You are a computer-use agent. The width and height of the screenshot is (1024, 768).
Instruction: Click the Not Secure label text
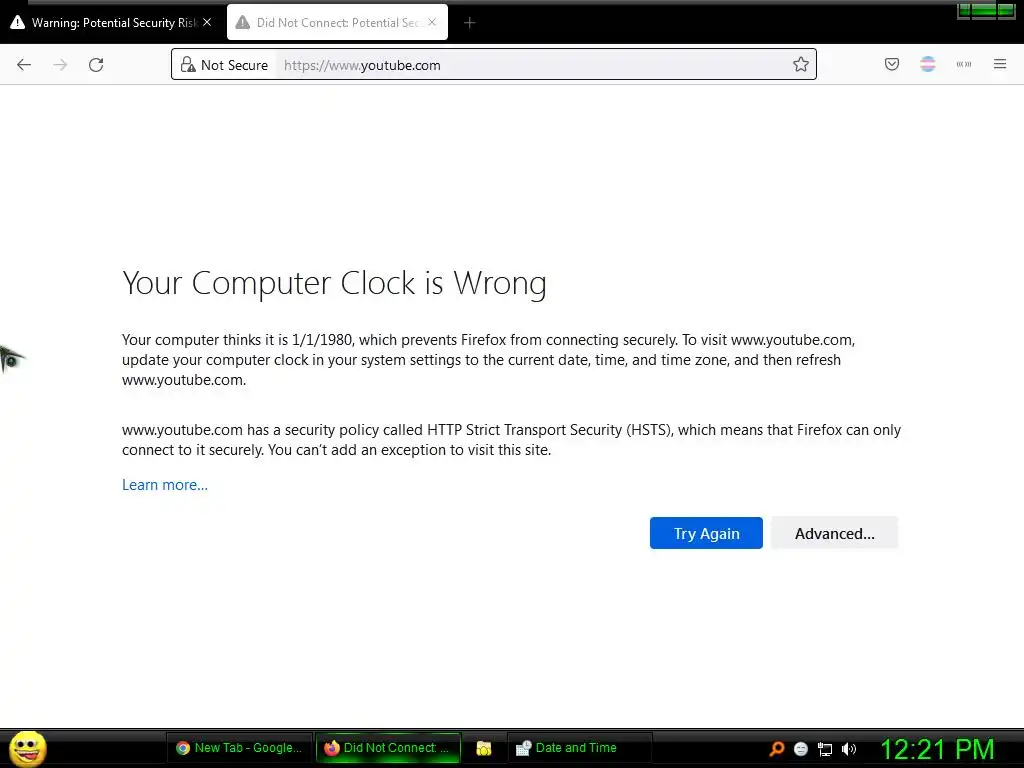234,65
